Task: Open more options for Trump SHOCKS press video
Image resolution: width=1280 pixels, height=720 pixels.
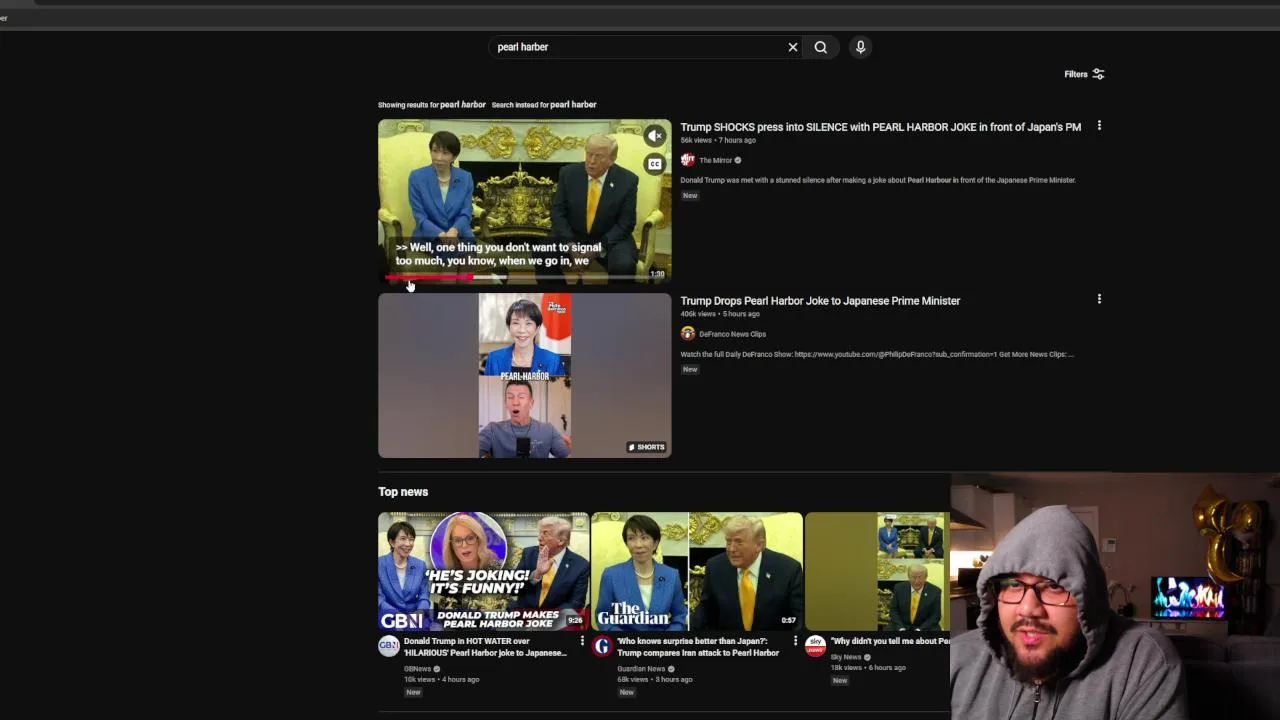Action: pyautogui.click(x=1099, y=126)
